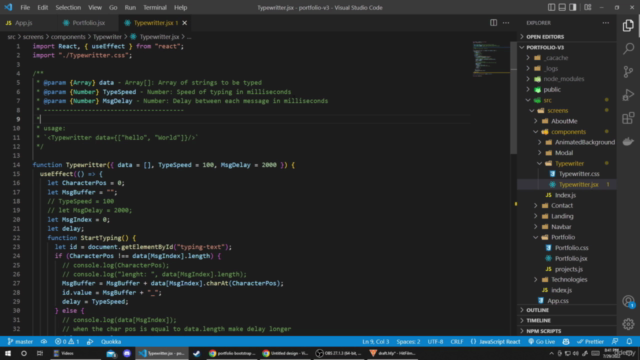The image size is (640, 360).
Task: Open the Docker view in activity bar
Action: (x=628, y=142)
